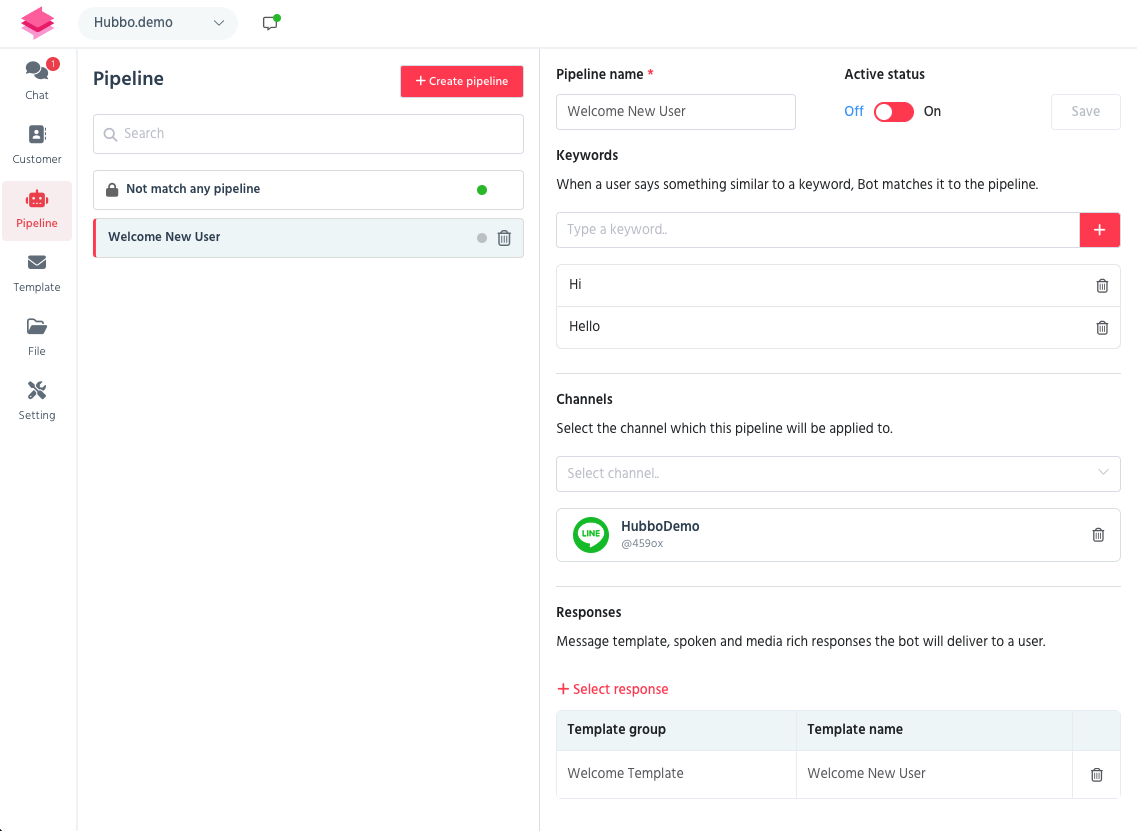The image size is (1137, 831).
Task: Click the Pipeline sidebar icon
Action: coord(37,210)
